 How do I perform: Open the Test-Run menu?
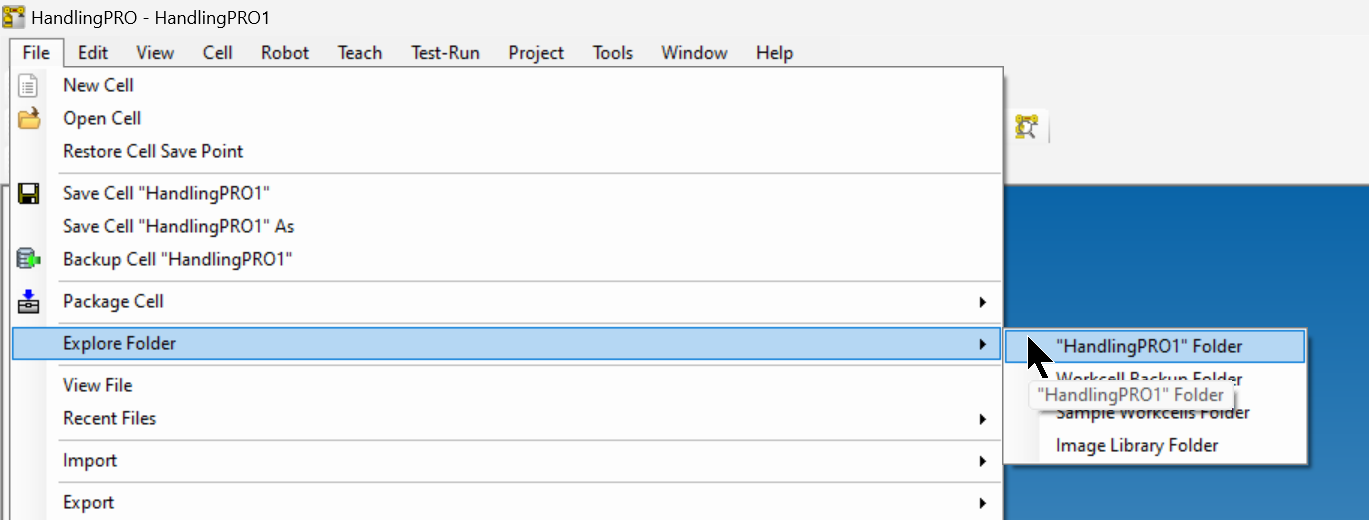pos(445,53)
